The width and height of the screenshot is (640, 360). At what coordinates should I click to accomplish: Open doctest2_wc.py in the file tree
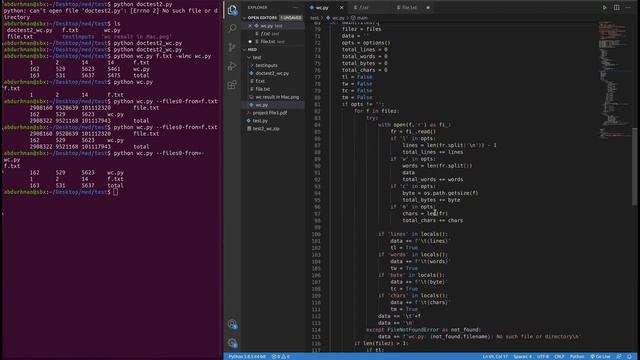272,73
